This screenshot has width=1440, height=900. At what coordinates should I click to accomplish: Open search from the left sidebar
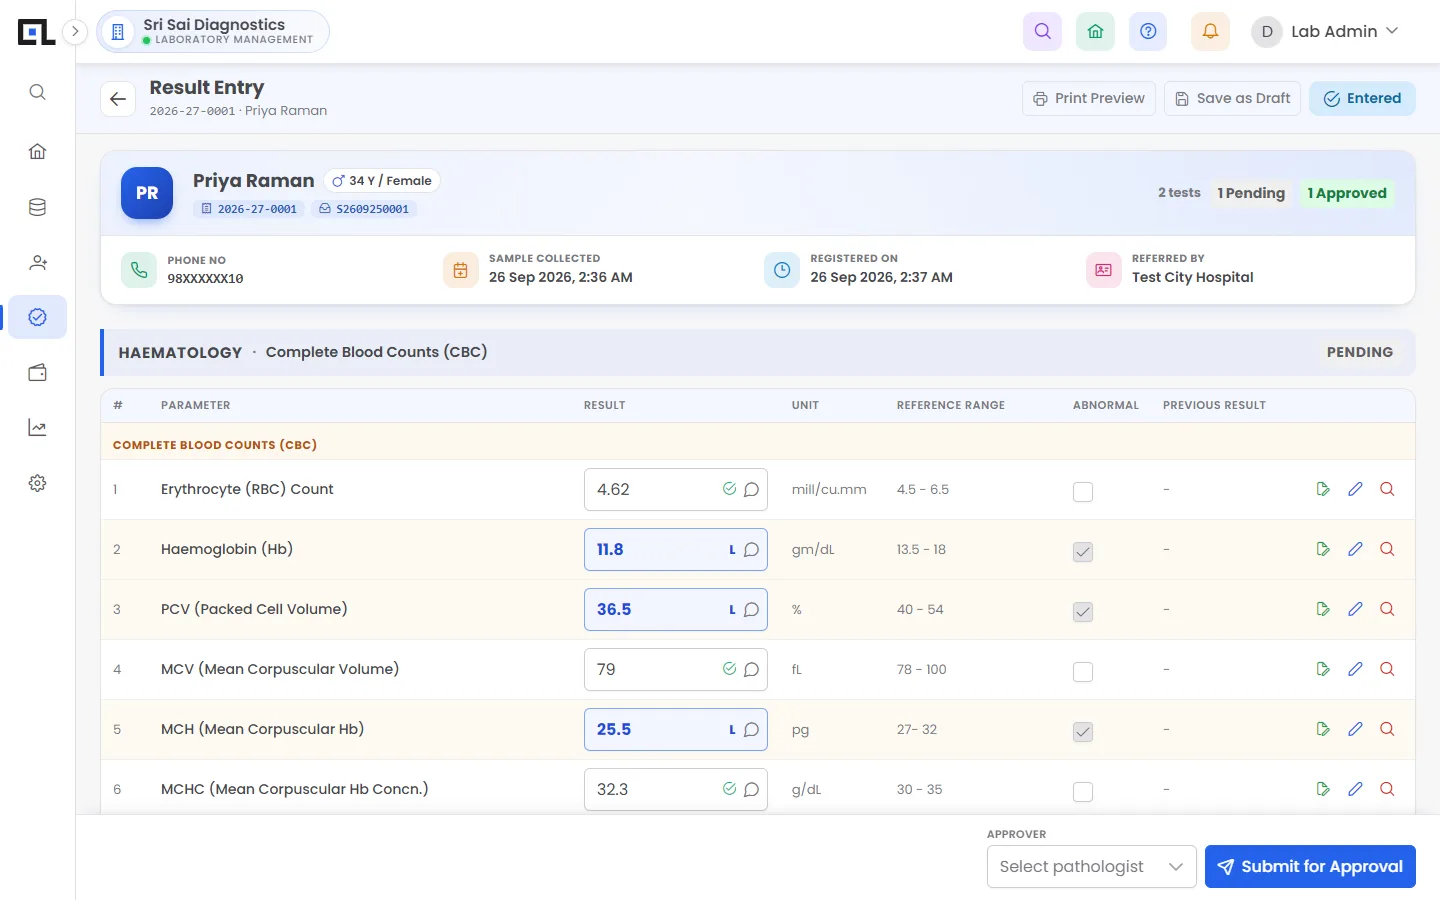[37, 92]
